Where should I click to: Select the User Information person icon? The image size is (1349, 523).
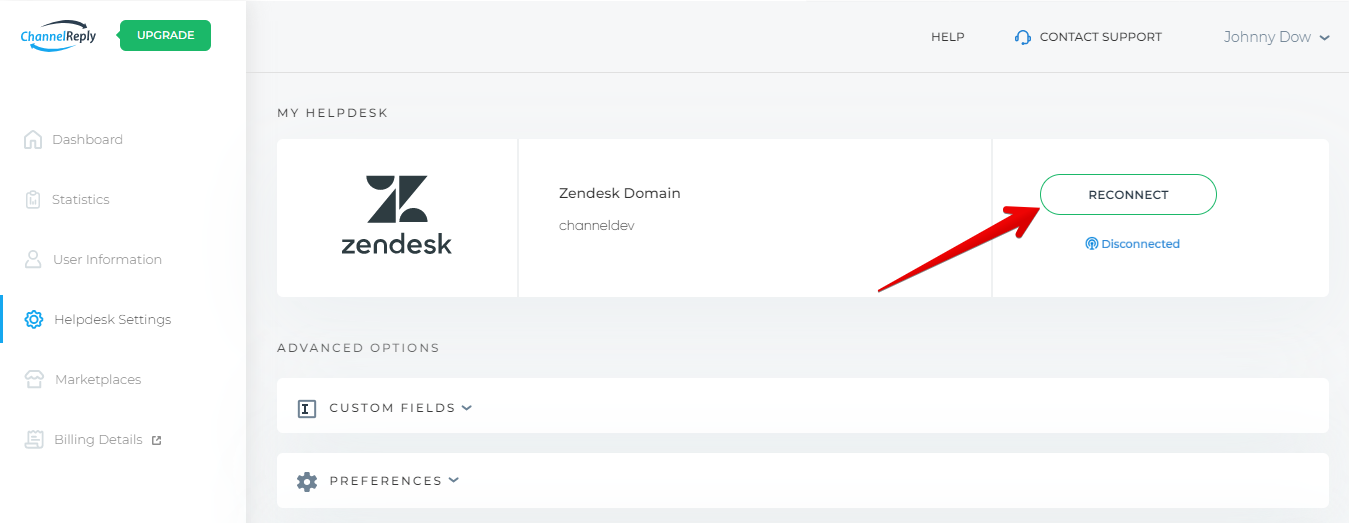pyautogui.click(x=33, y=259)
